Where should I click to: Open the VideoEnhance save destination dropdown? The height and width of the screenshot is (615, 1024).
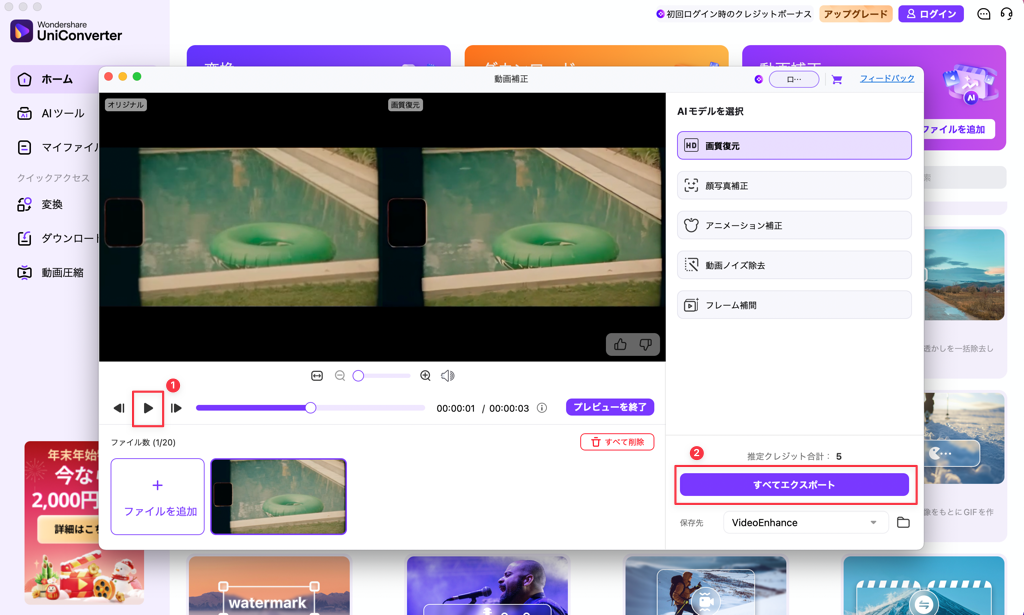805,521
